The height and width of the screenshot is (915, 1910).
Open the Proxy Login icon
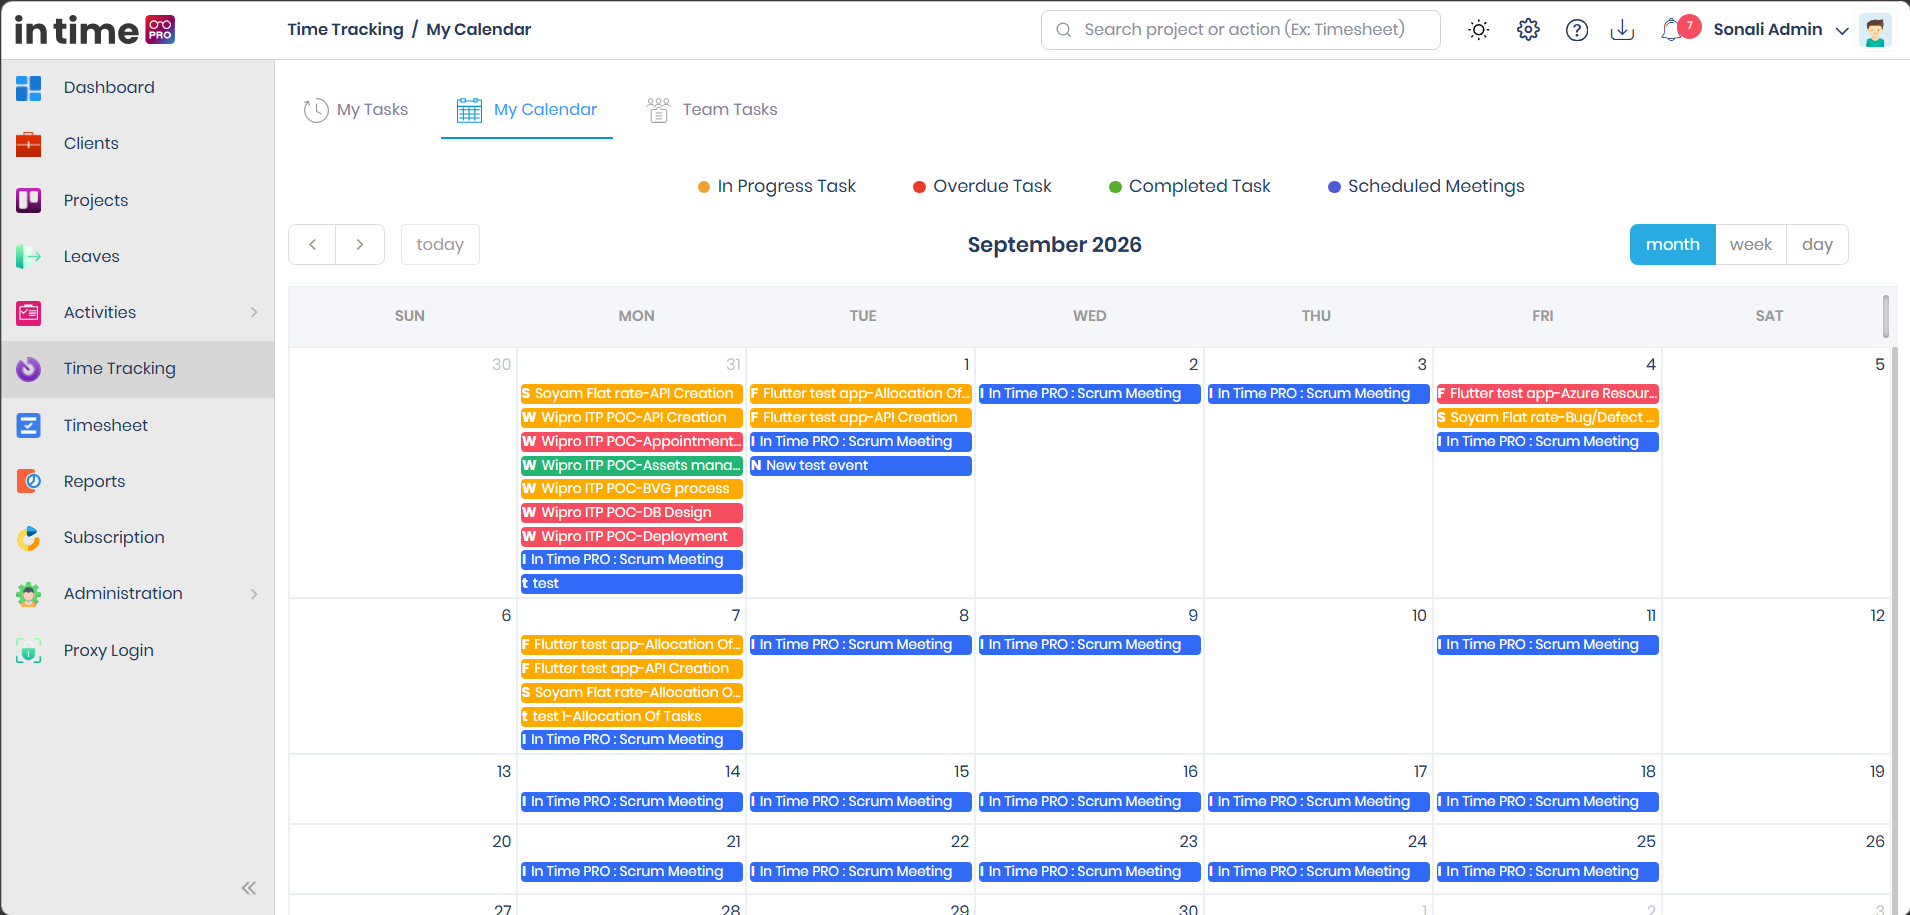(28, 651)
